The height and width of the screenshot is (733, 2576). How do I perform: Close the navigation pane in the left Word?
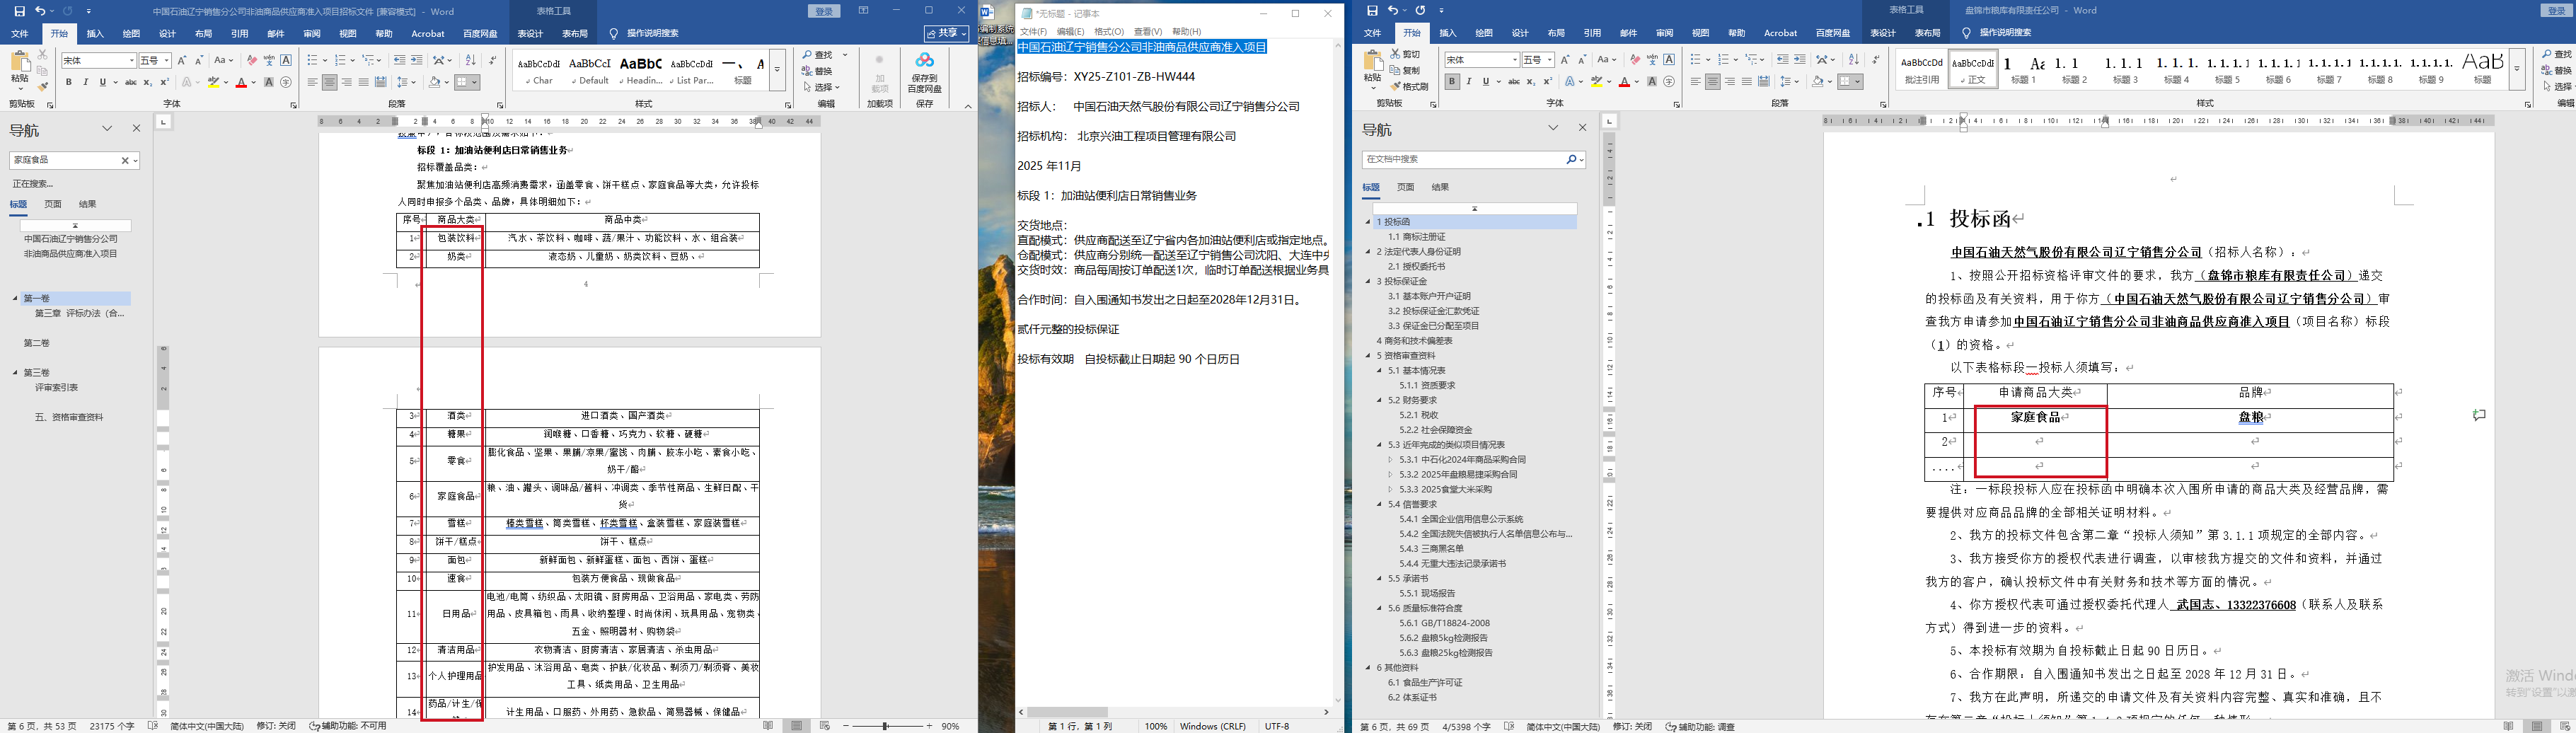(137, 128)
